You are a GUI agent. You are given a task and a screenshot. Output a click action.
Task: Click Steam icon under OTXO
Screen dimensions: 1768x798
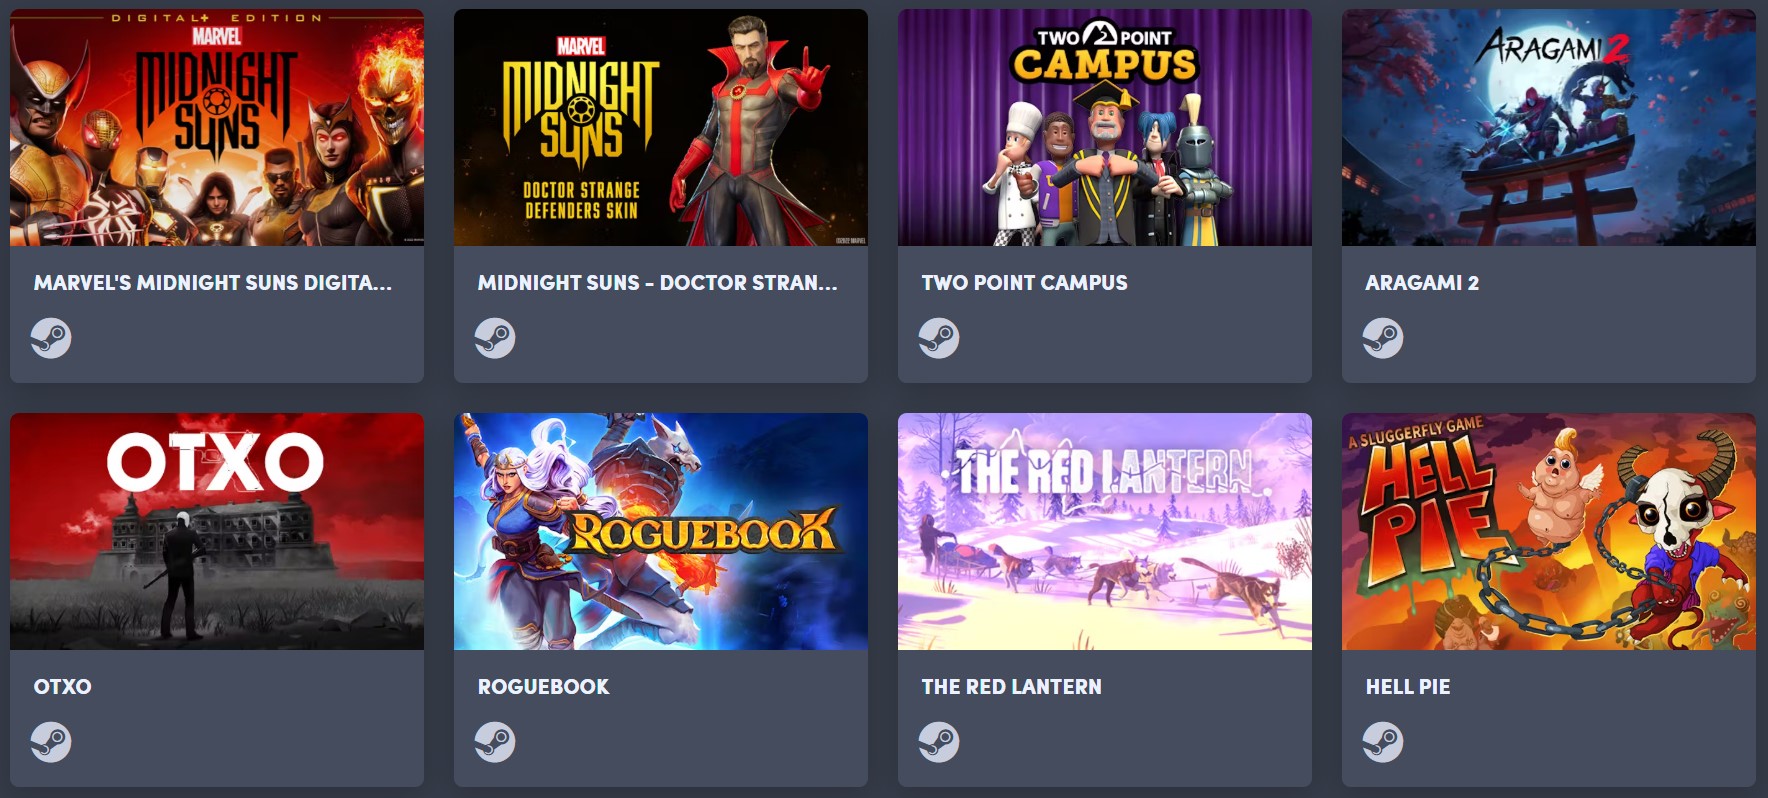click(51, 742)
